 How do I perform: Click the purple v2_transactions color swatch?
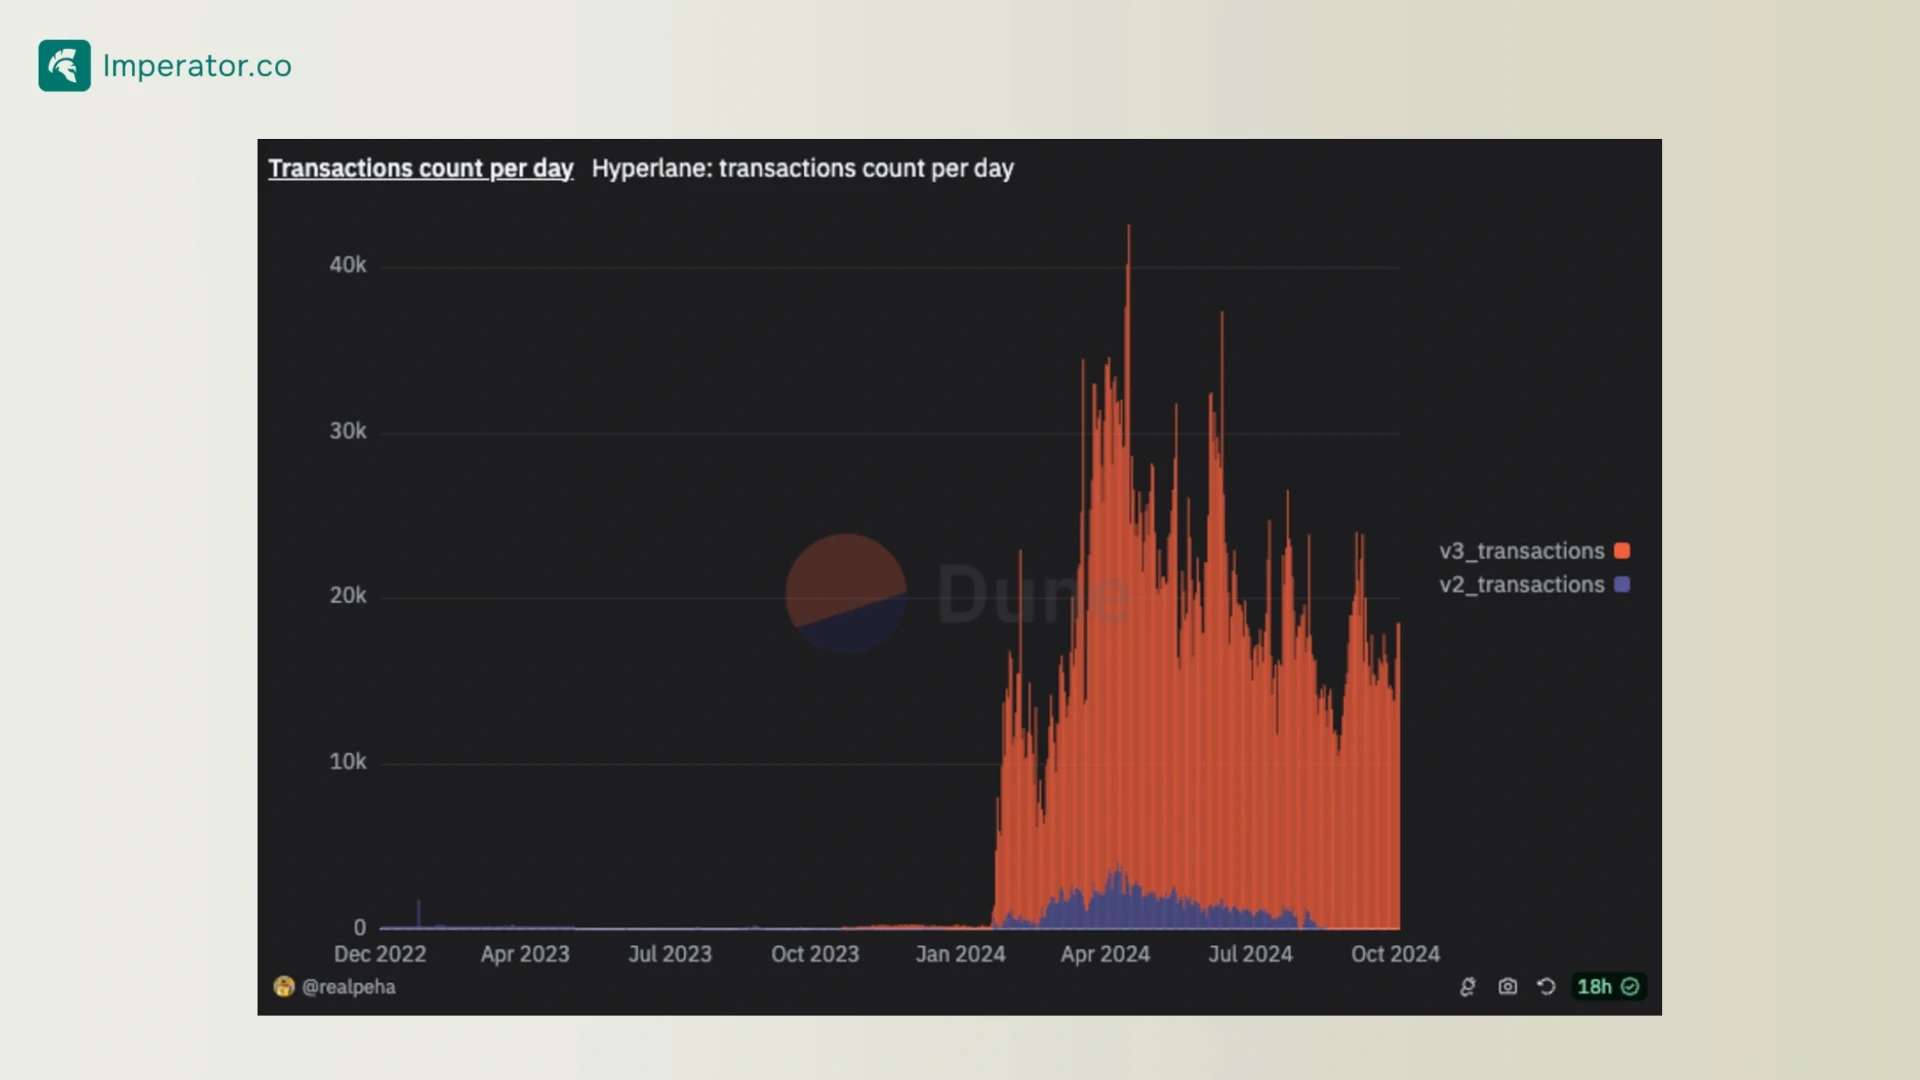tap(1622, 585)
